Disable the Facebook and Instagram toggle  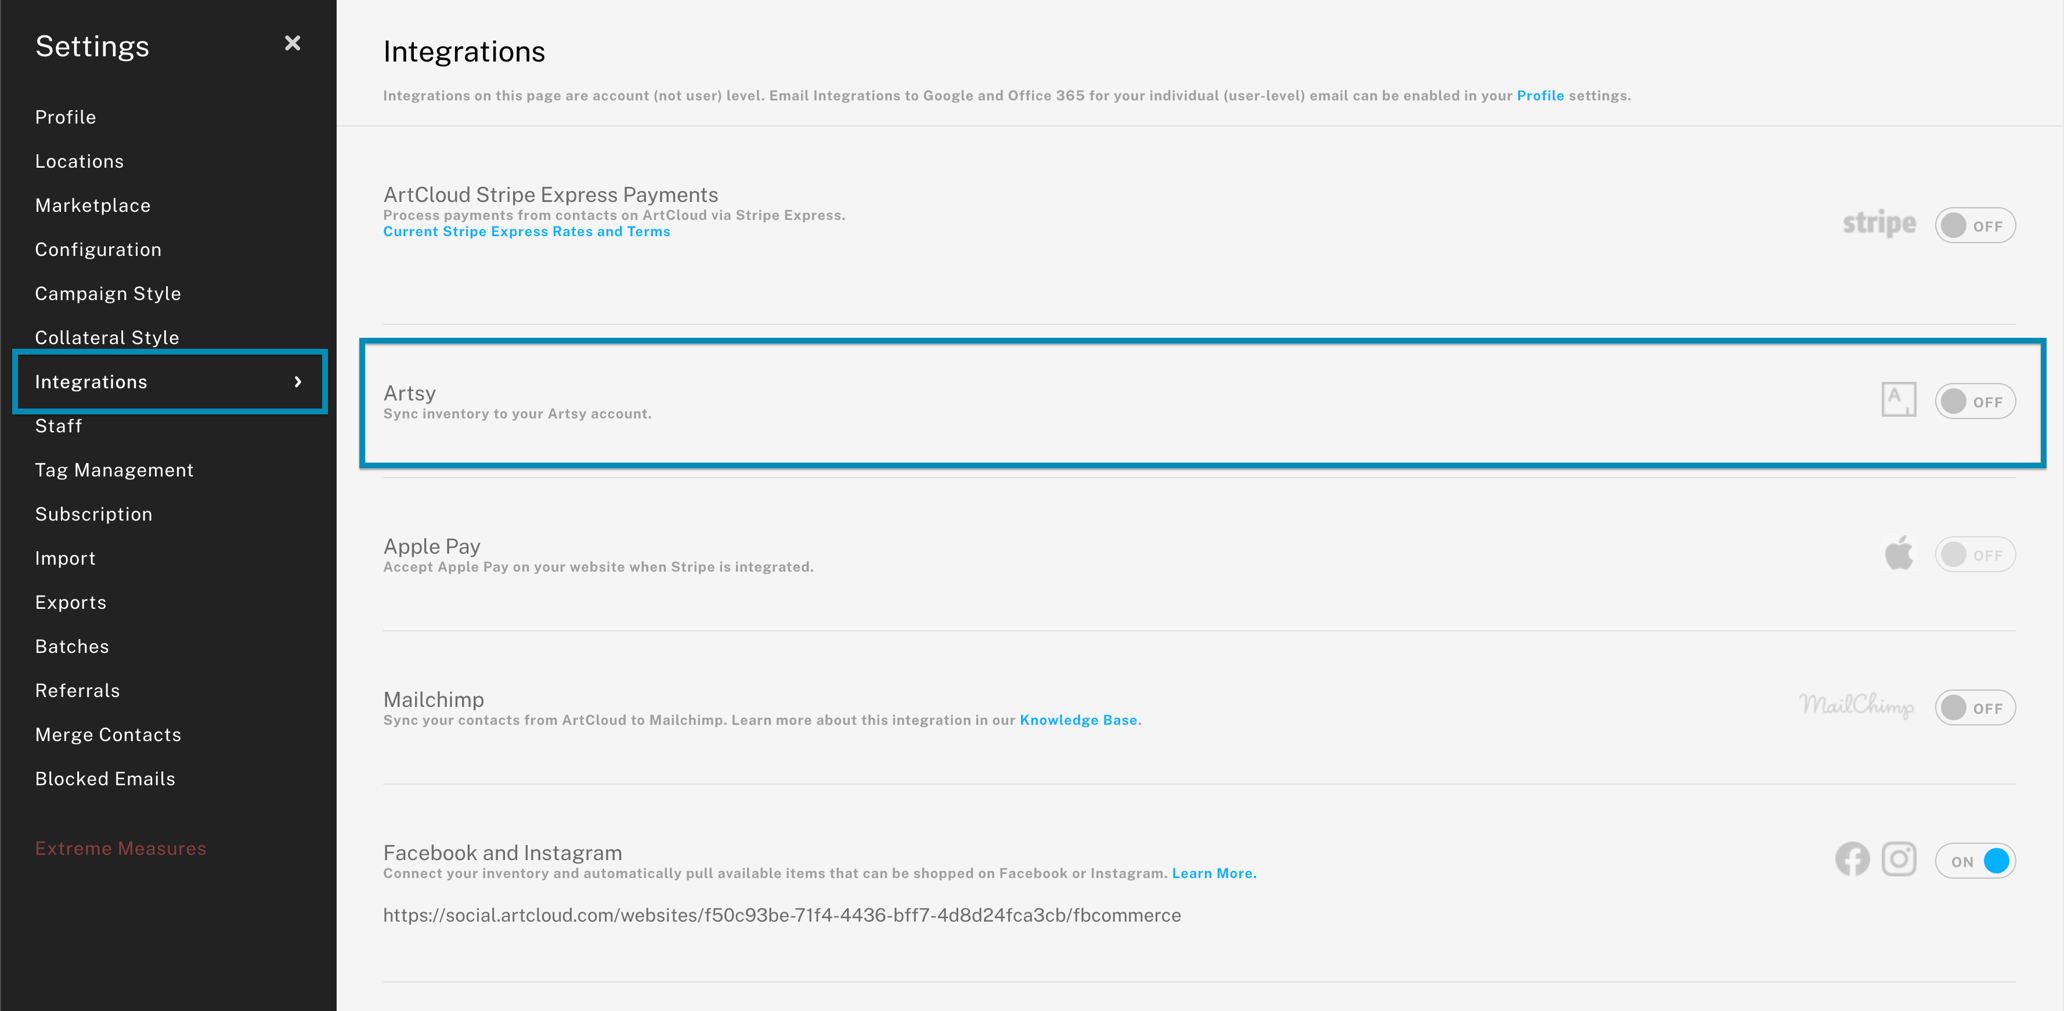tap(1974, 861)
